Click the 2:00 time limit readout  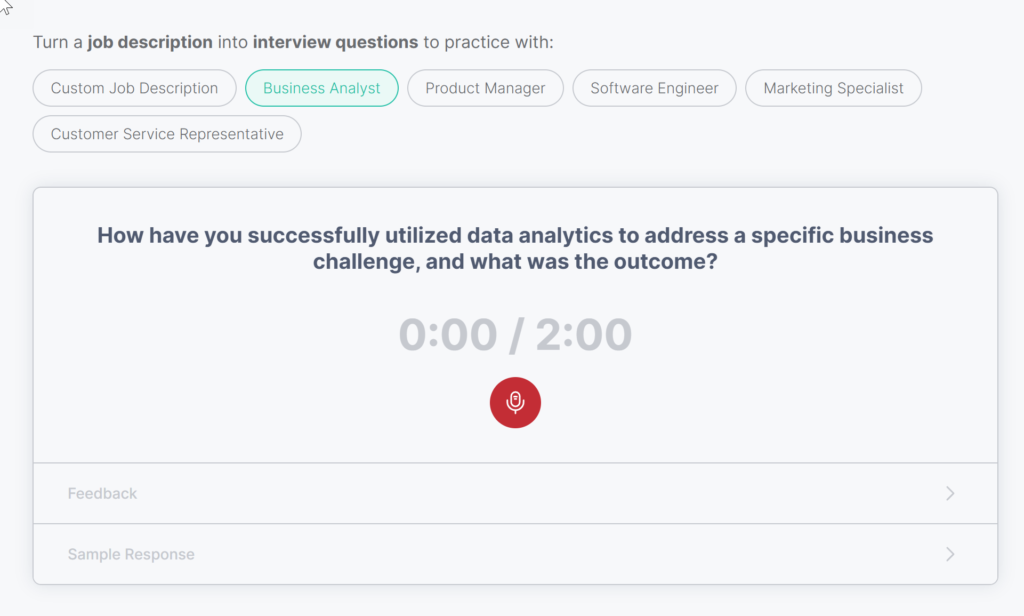pos(584,335)
